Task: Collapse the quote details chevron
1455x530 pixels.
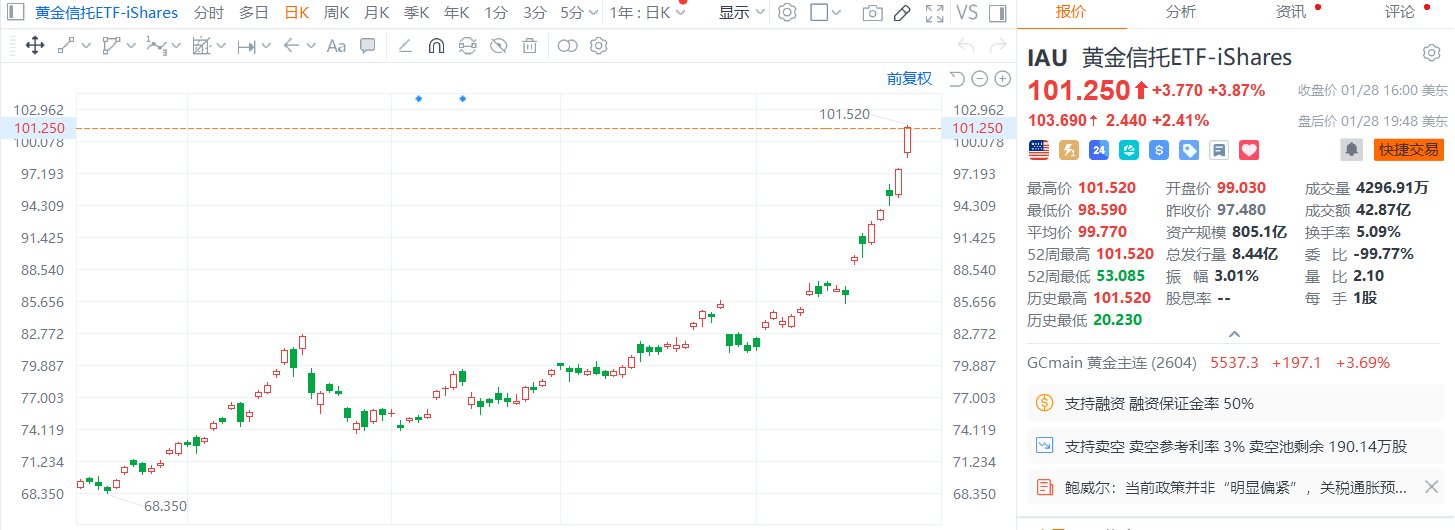Action: pos(1235,335)
